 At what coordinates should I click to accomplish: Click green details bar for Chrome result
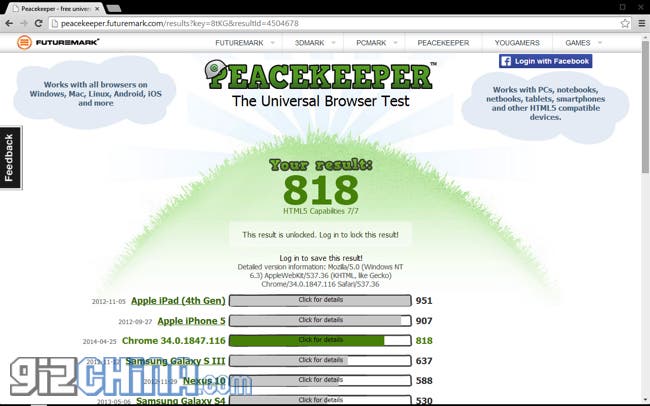320,340
